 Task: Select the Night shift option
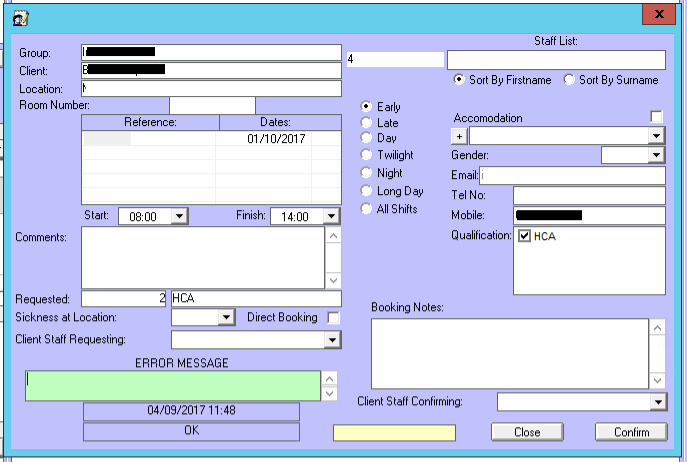(366, 174)
